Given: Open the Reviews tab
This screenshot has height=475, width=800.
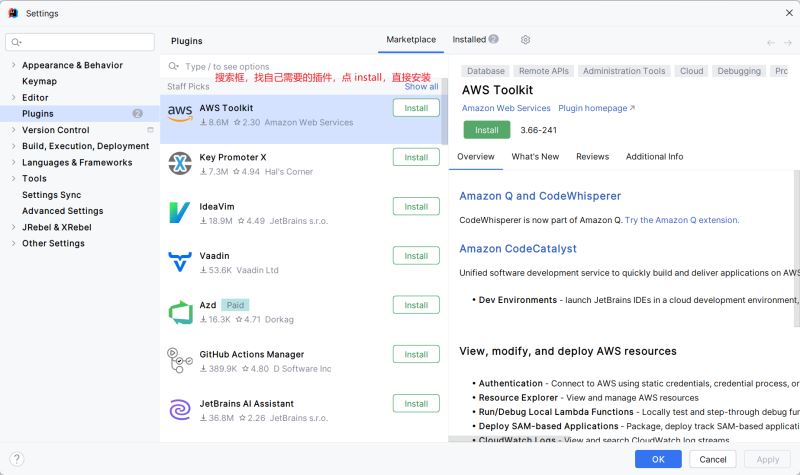Looking at the screenshot, I should click(x=592, y=157).
